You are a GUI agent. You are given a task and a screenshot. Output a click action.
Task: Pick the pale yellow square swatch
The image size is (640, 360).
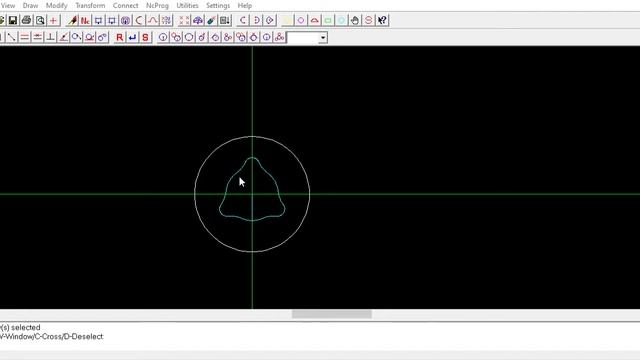tap(287, 20)
